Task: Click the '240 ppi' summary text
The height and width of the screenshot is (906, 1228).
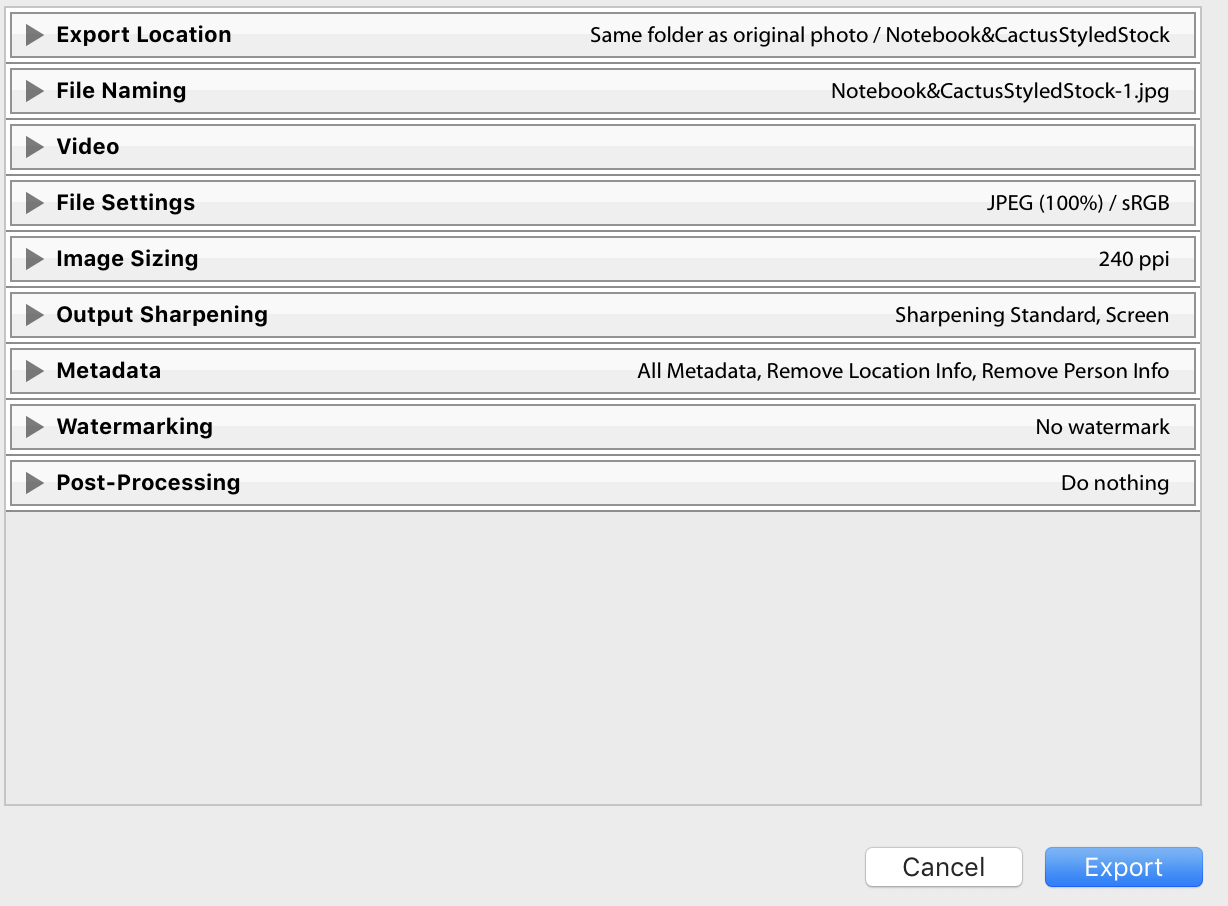Action: (1133, 258)
